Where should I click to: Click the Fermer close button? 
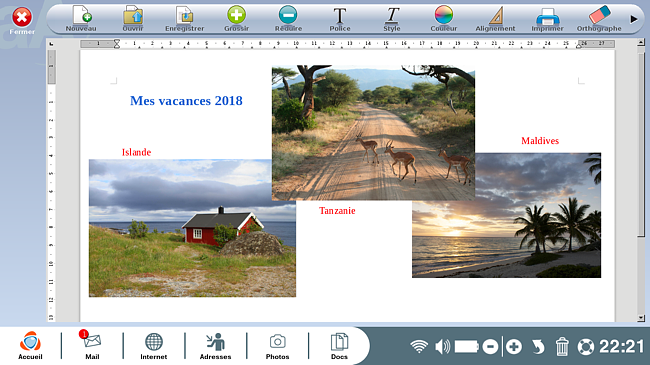22,20
